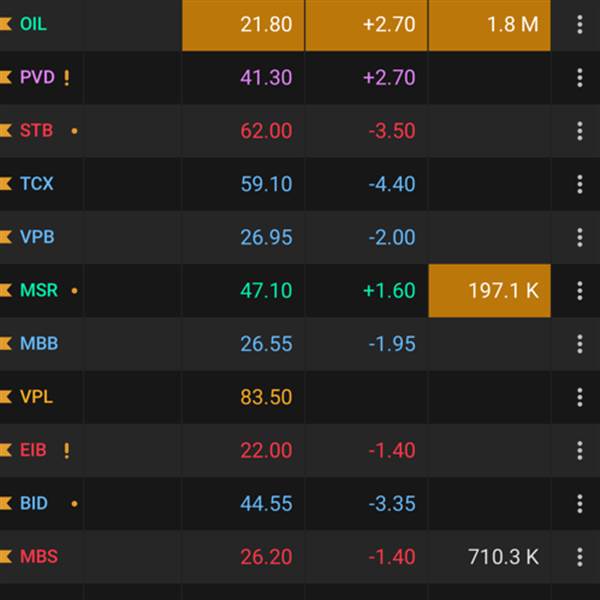The width and height of the screenshot is (600, 600).
Task: Open the three-dot menu for OIL
Action: (579, 24)
